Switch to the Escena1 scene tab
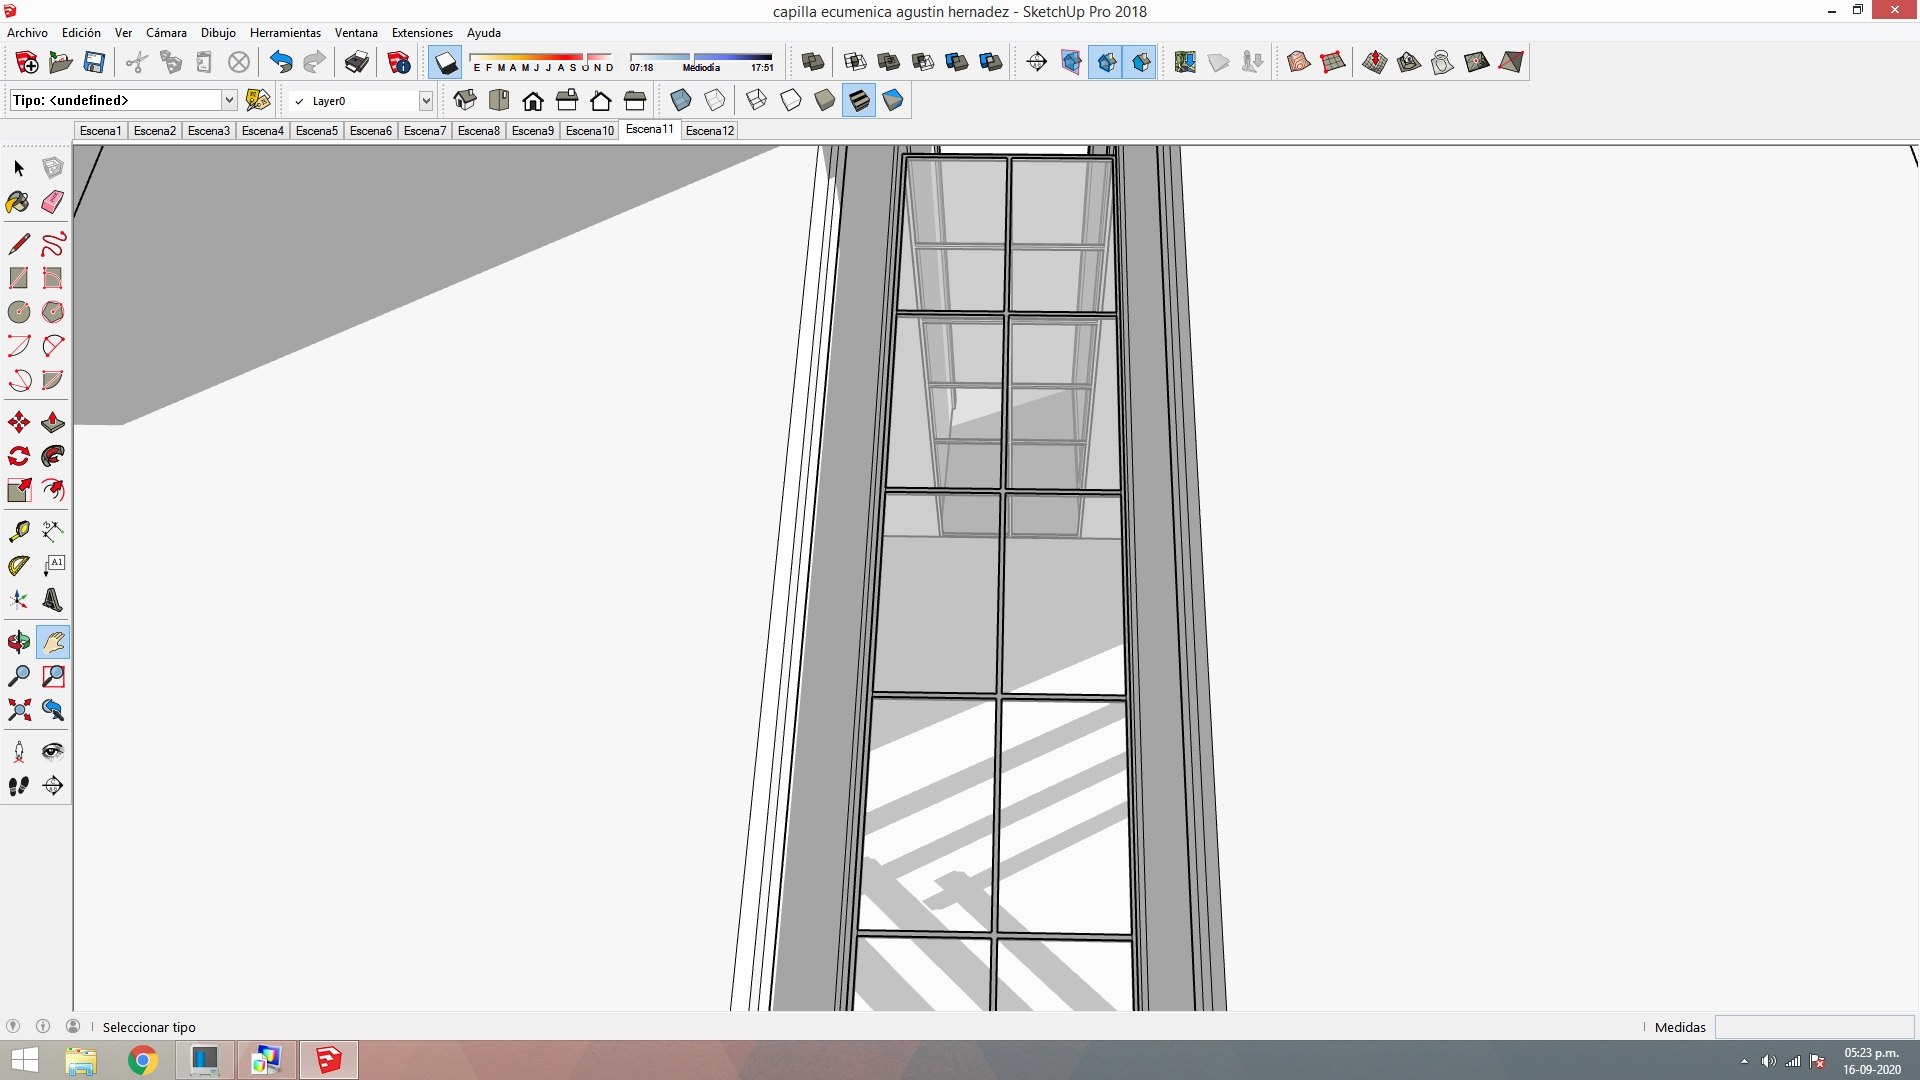The image size is (1920, 1080). (x=101, y=130)
